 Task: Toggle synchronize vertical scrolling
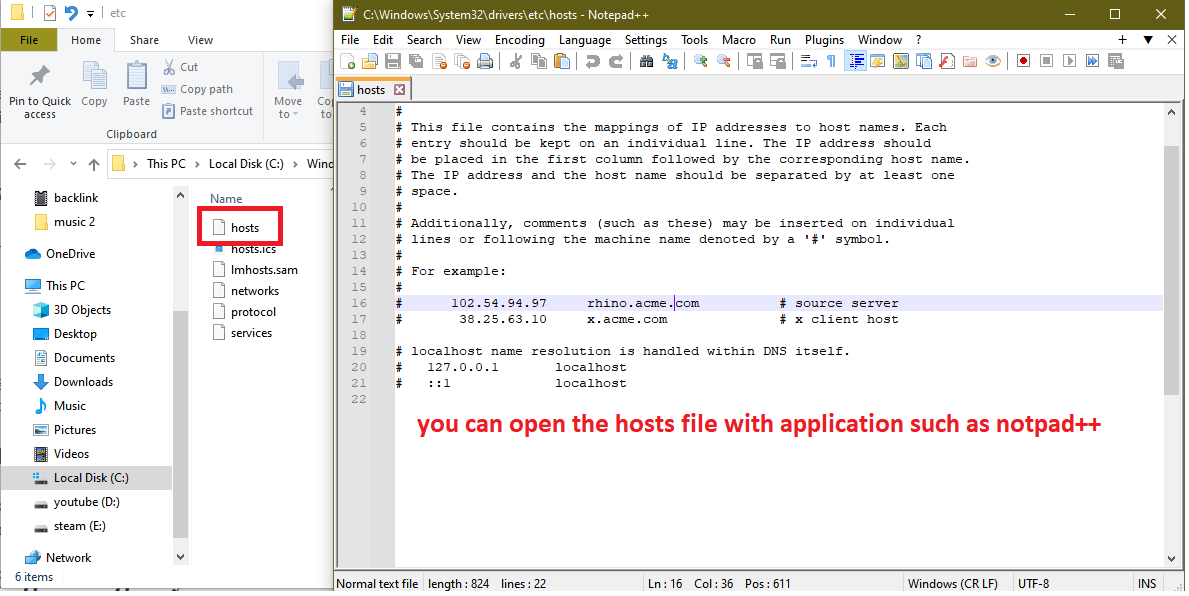[754, 61]
